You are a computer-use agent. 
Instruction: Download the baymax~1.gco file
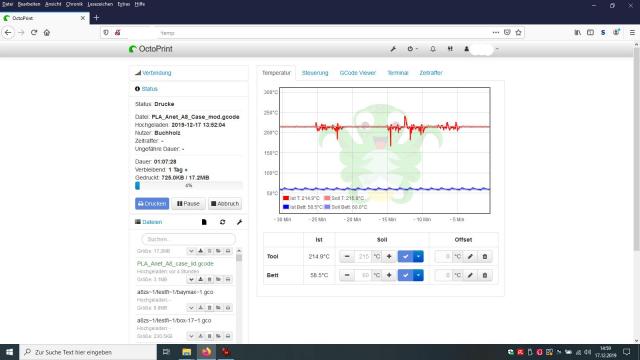[200, 308]
